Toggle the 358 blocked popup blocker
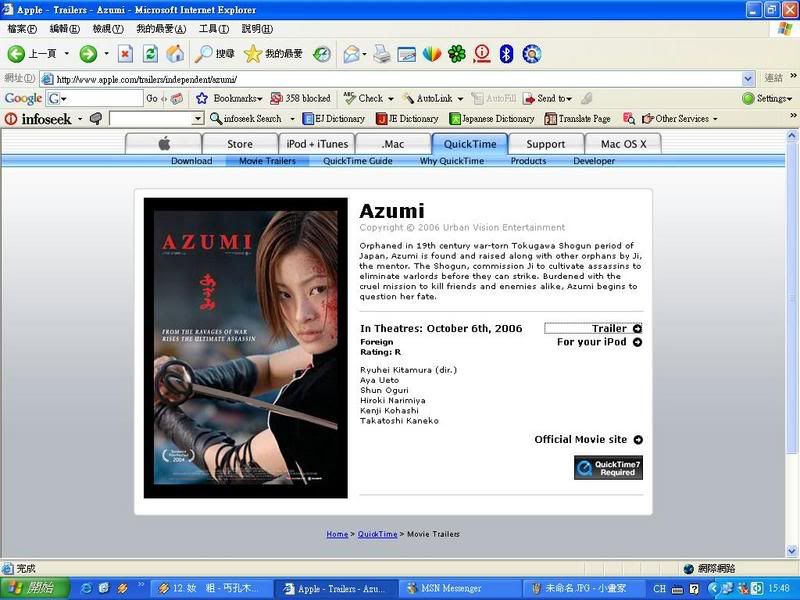The width and height of the screenshot is (800, 600). pos(300,98)
